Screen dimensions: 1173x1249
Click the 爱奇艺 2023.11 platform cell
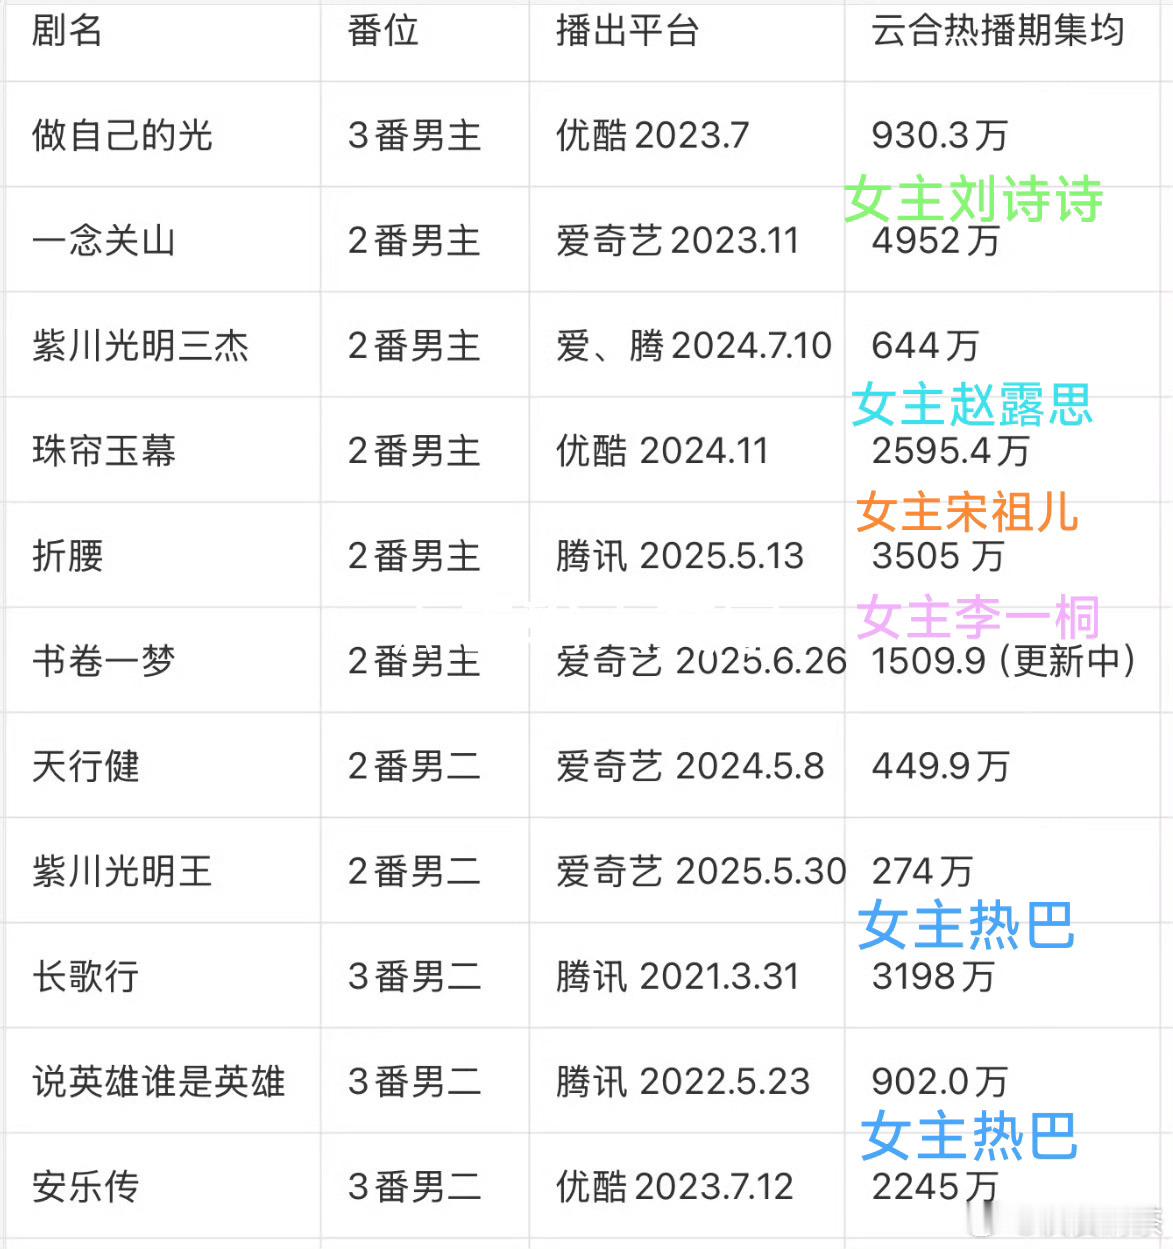pyautogui.click(x=678, y=241)
